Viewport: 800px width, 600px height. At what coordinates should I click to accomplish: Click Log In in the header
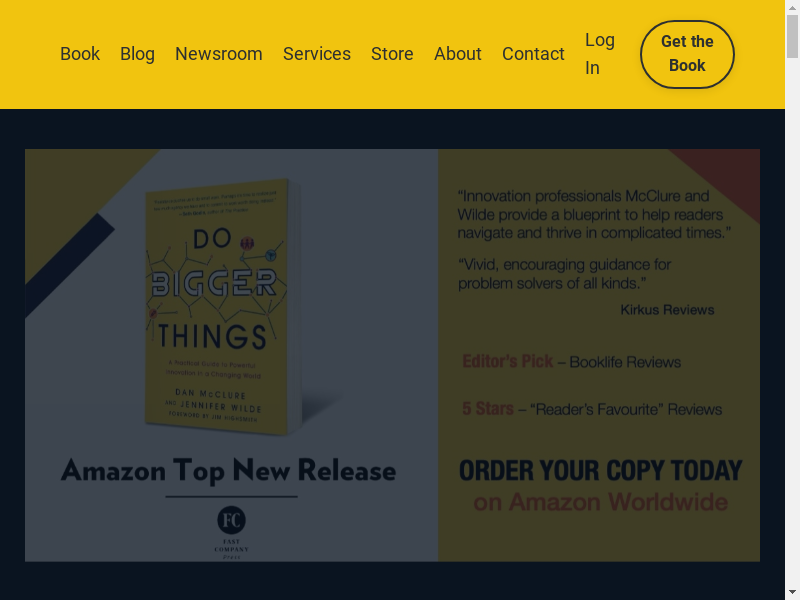click(600, 54)
